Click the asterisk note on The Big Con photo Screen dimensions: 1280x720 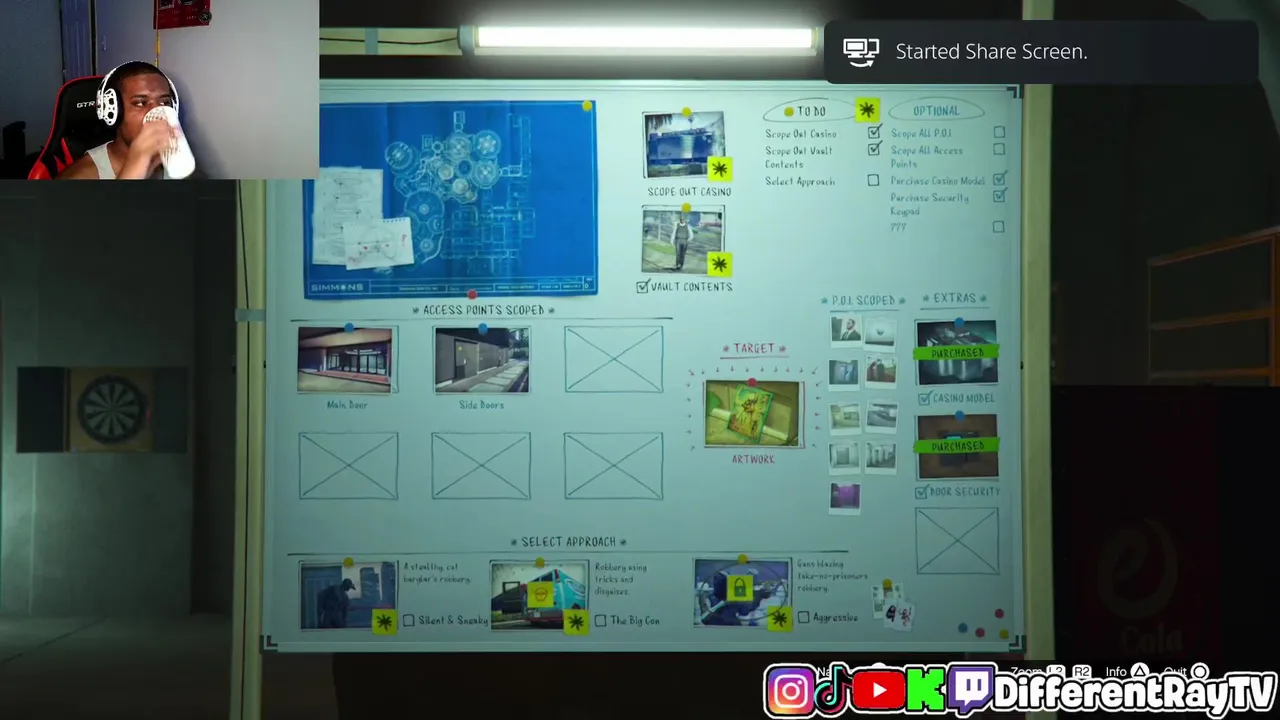(x=575, y=622)
